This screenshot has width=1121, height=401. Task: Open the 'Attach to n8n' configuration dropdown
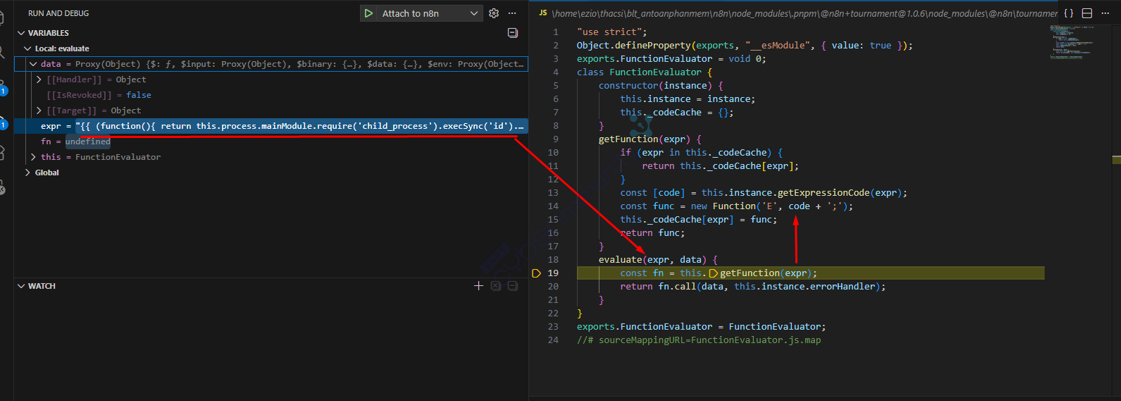pyautogui.click(x=431, y=14)
